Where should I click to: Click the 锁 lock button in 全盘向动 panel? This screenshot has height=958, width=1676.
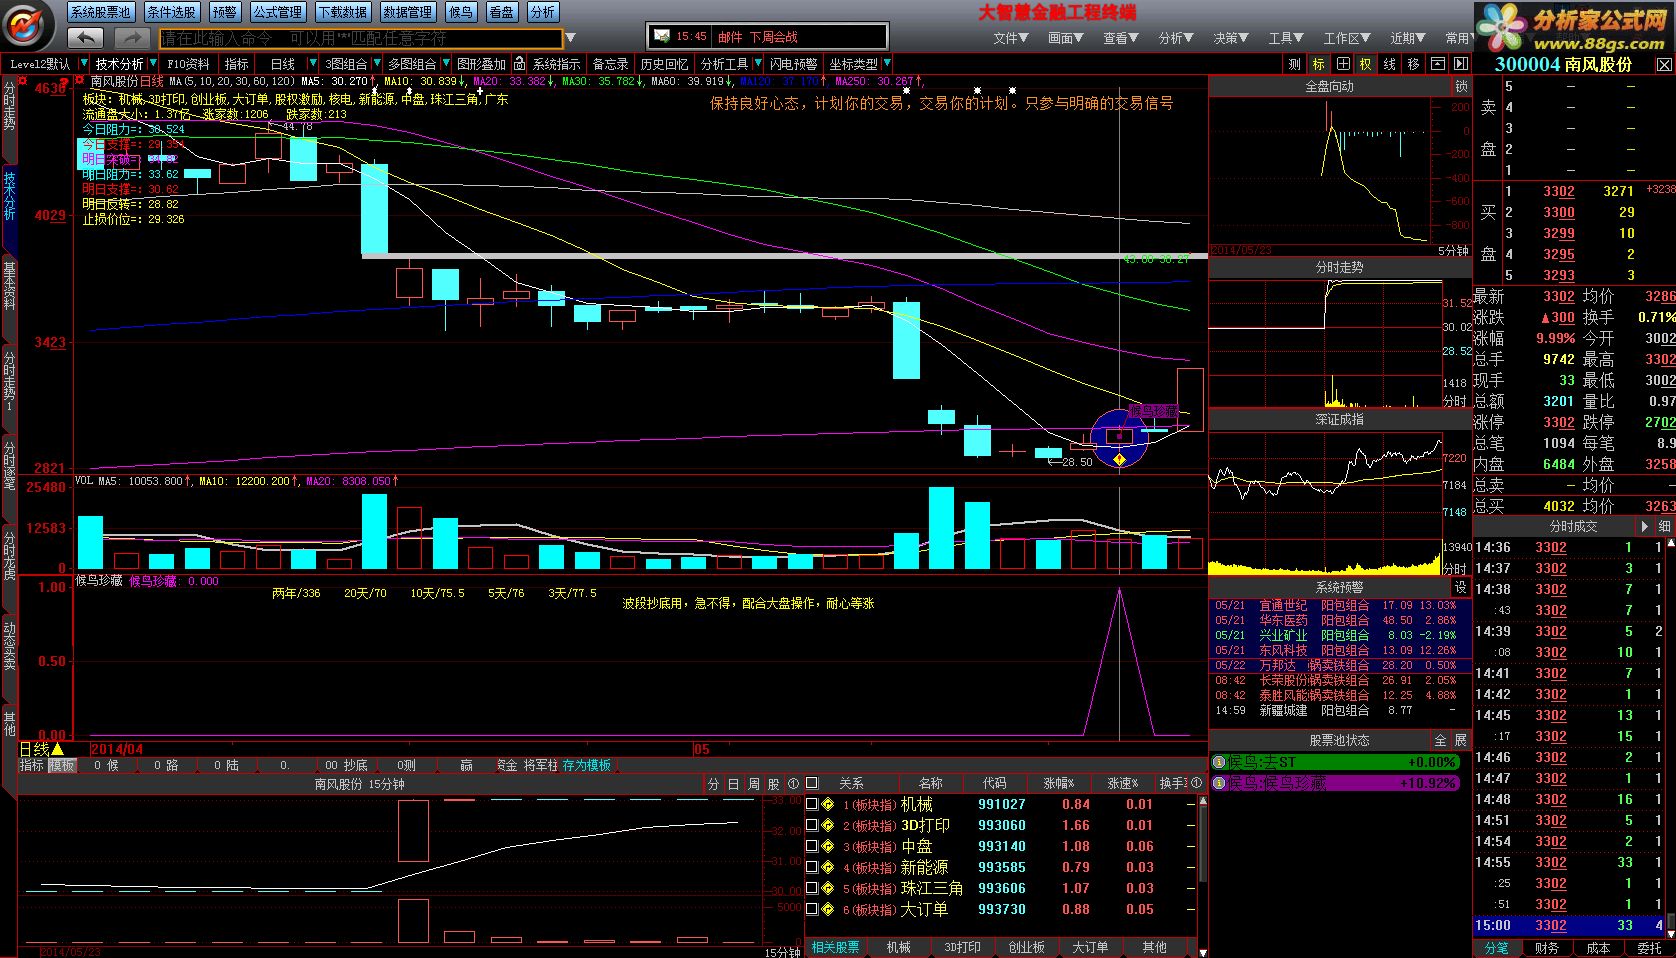click(1461, 87)
